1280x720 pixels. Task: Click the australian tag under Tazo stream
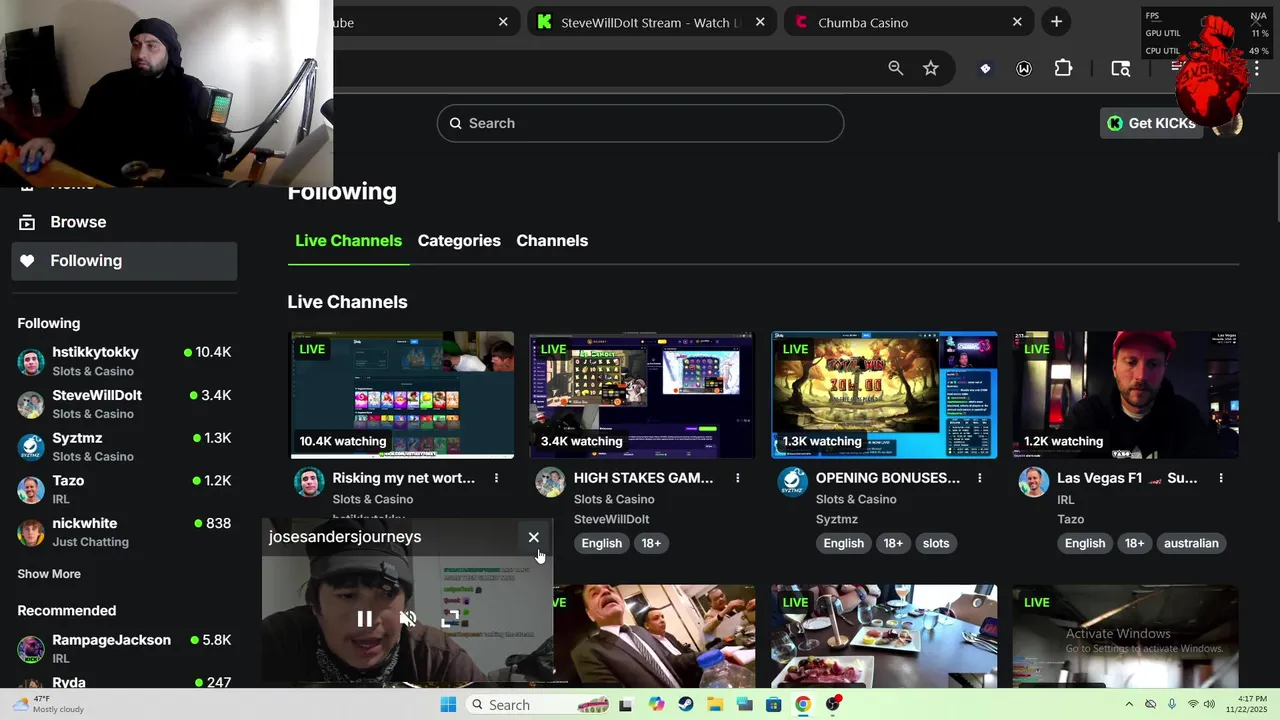1191,543
